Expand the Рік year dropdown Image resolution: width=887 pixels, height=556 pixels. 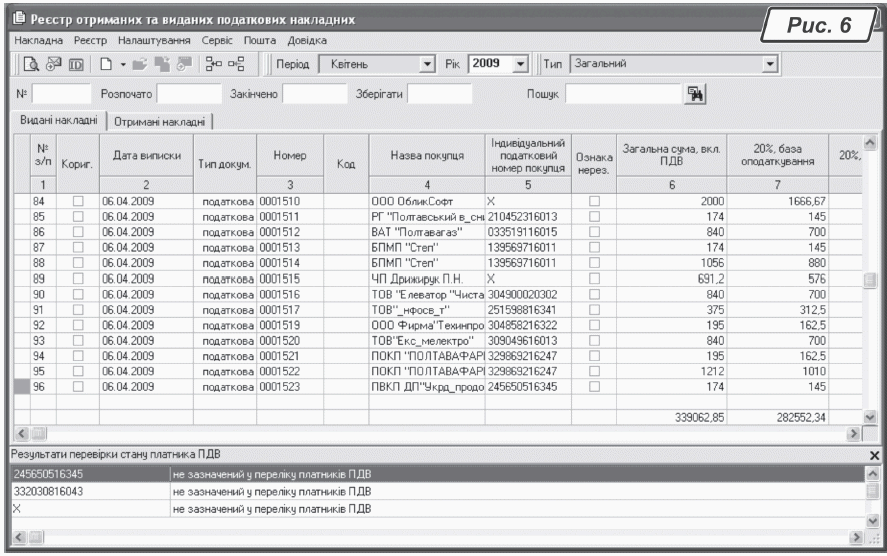pyautogui.click(x=520, y=65)
